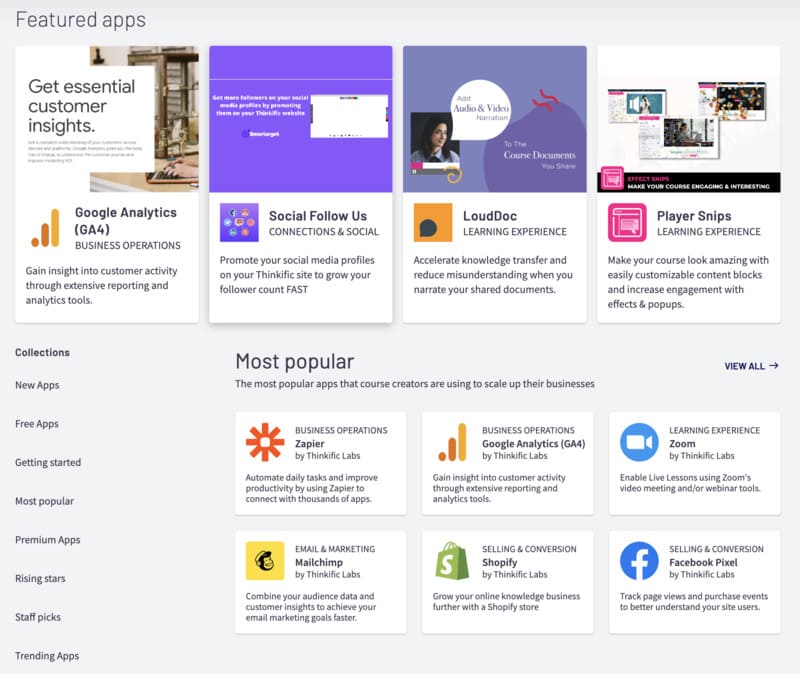This screenshot has width=800, height=674.
Task: Open the Player Snips banner image
Action: 689,119
